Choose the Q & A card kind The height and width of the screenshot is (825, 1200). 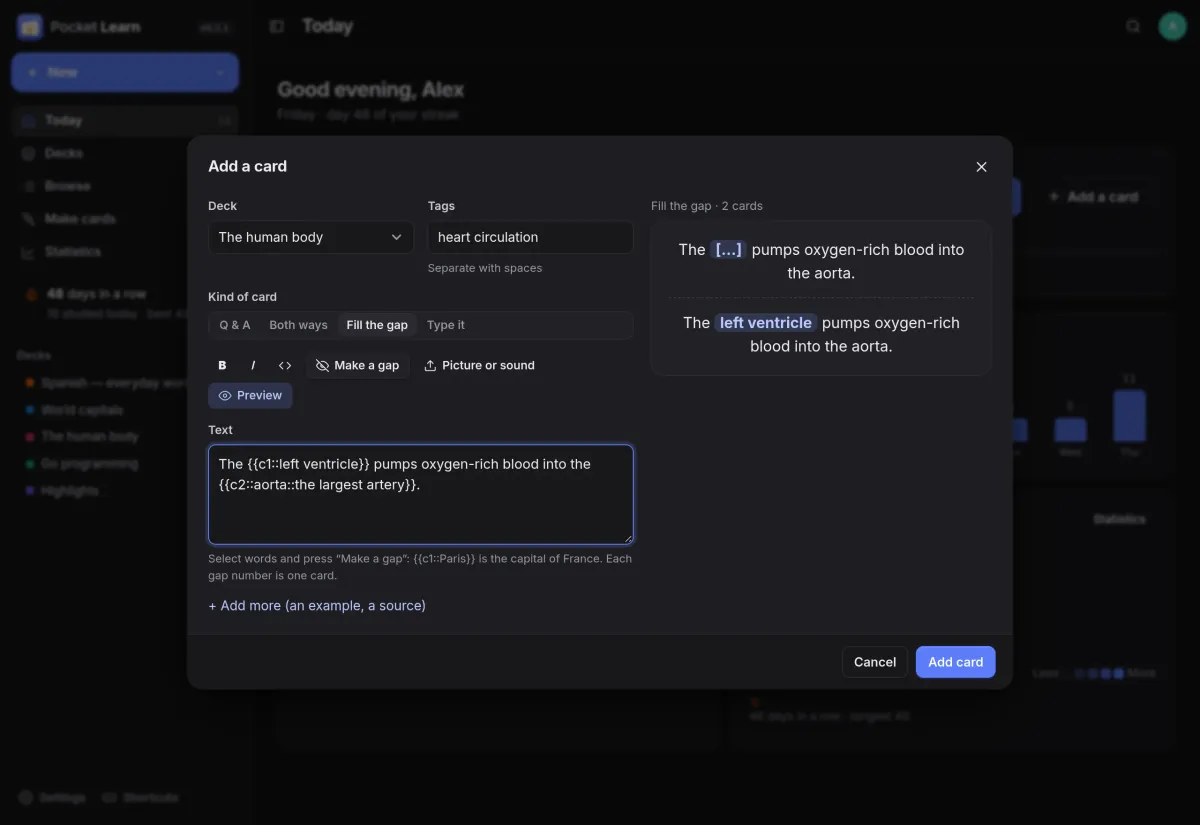pos(235,325)
